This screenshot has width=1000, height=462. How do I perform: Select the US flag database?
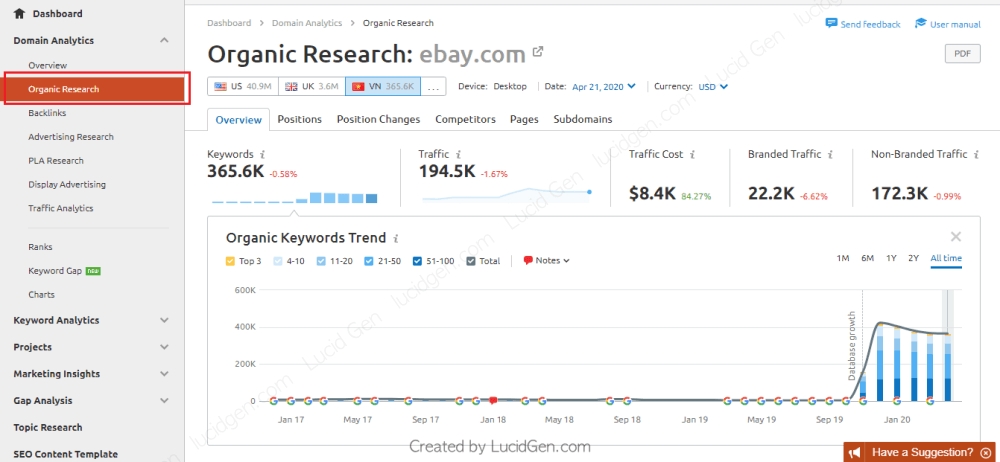243,86
